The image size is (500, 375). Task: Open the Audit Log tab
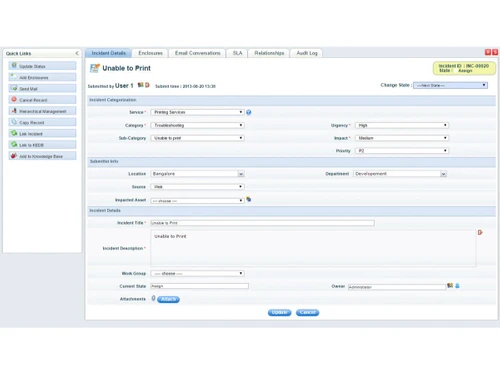pos(307,53)
